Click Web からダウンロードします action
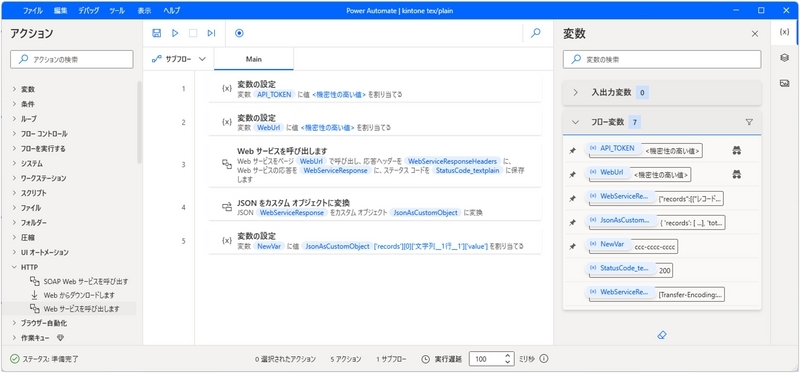Viewport: 800px width, 373px height. pyautogui.click(x=79, y=295)
